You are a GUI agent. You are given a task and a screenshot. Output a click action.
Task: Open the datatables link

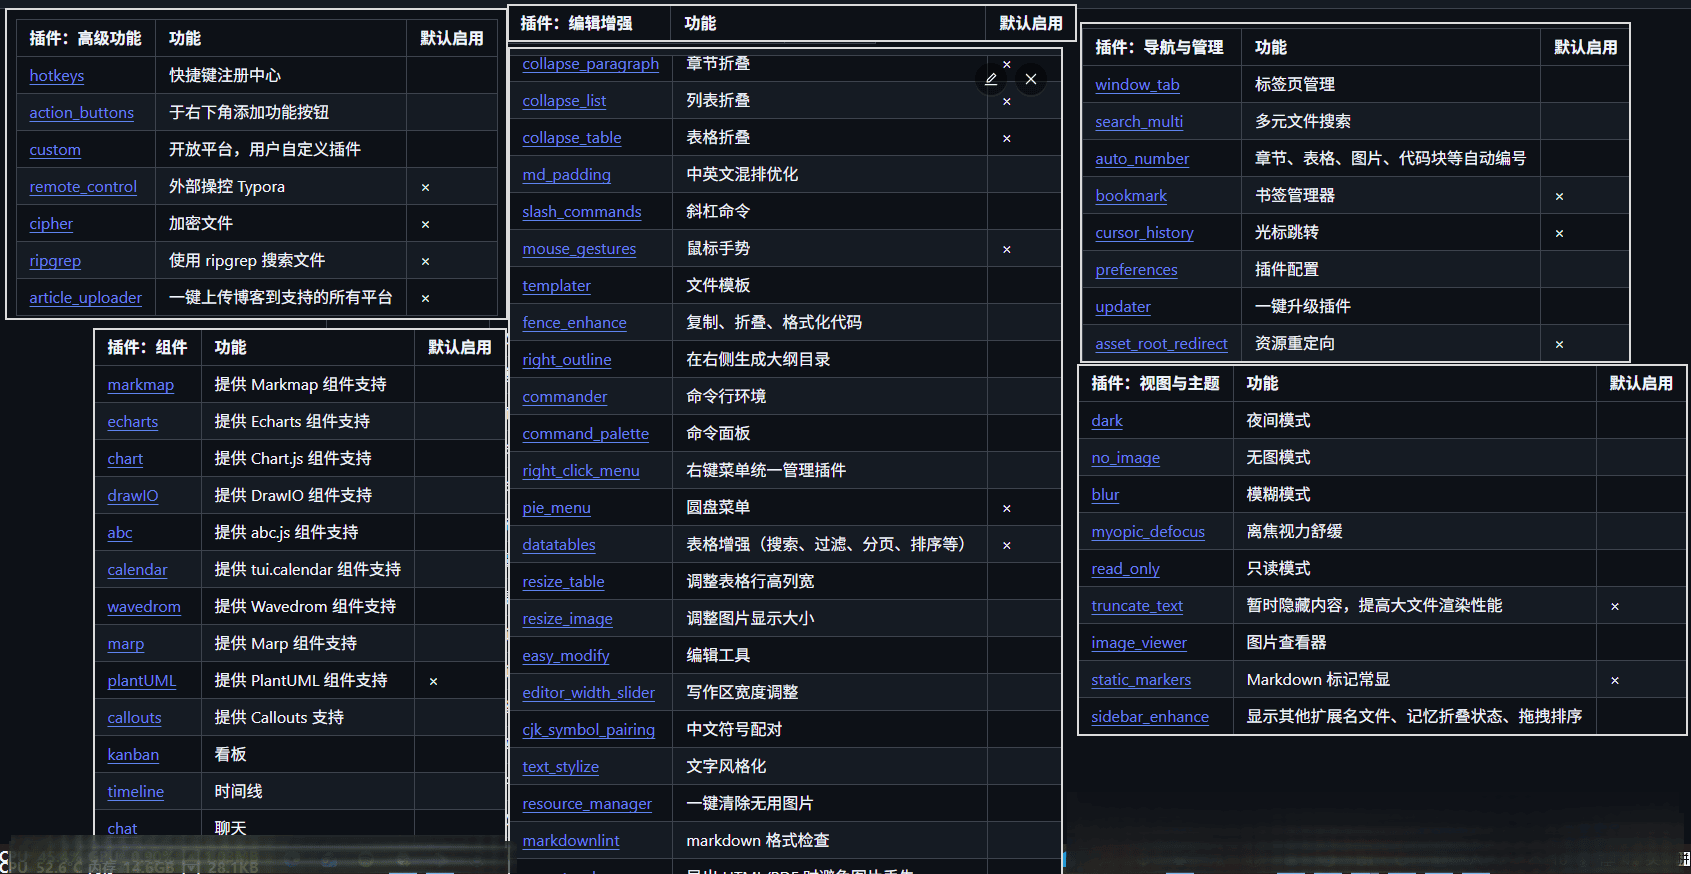point(559,545)
